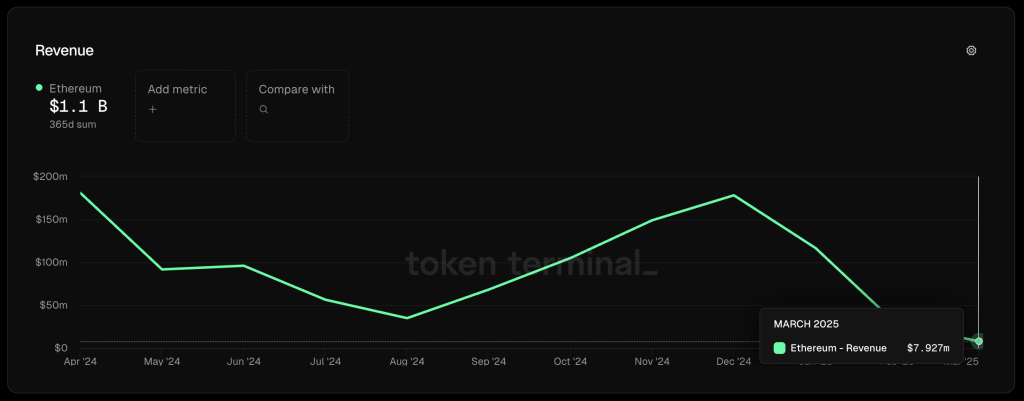This screenshot has height=401, width=1024.
Task: Click the $100m y-axis label
Action: coord(50,262)
